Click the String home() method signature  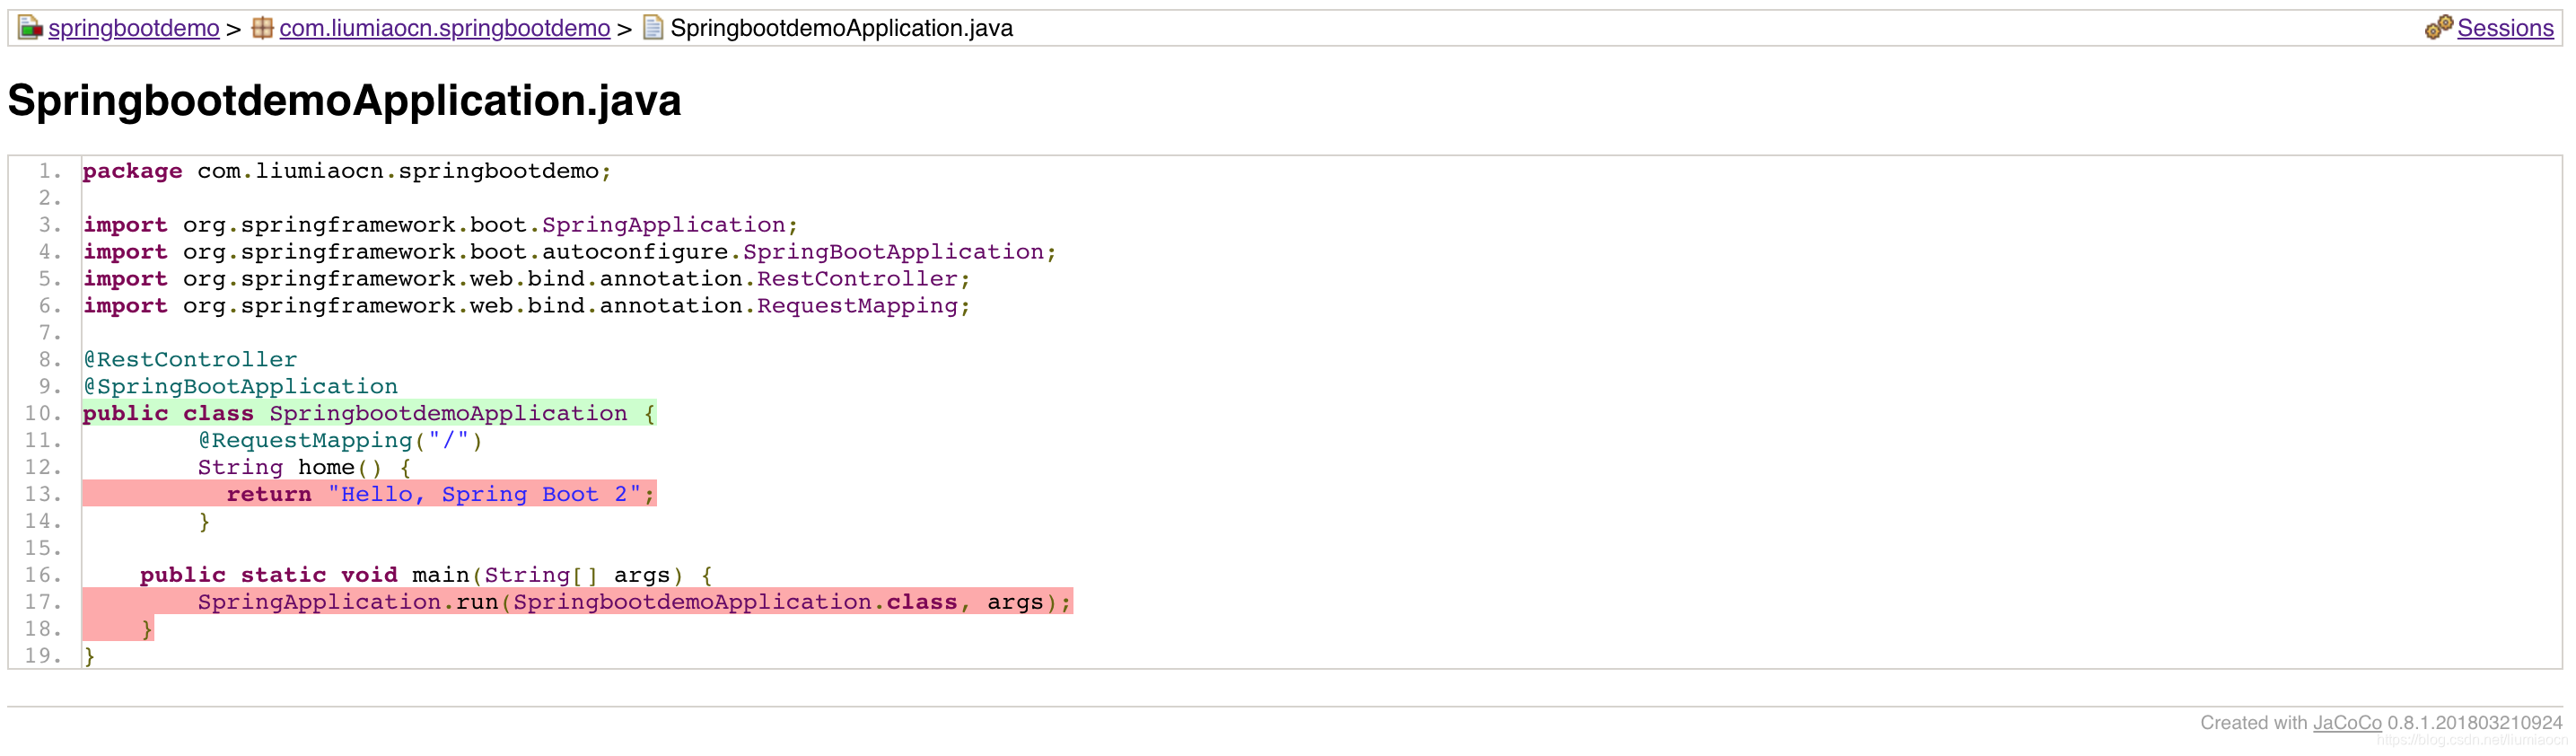[x=304, y=468]
